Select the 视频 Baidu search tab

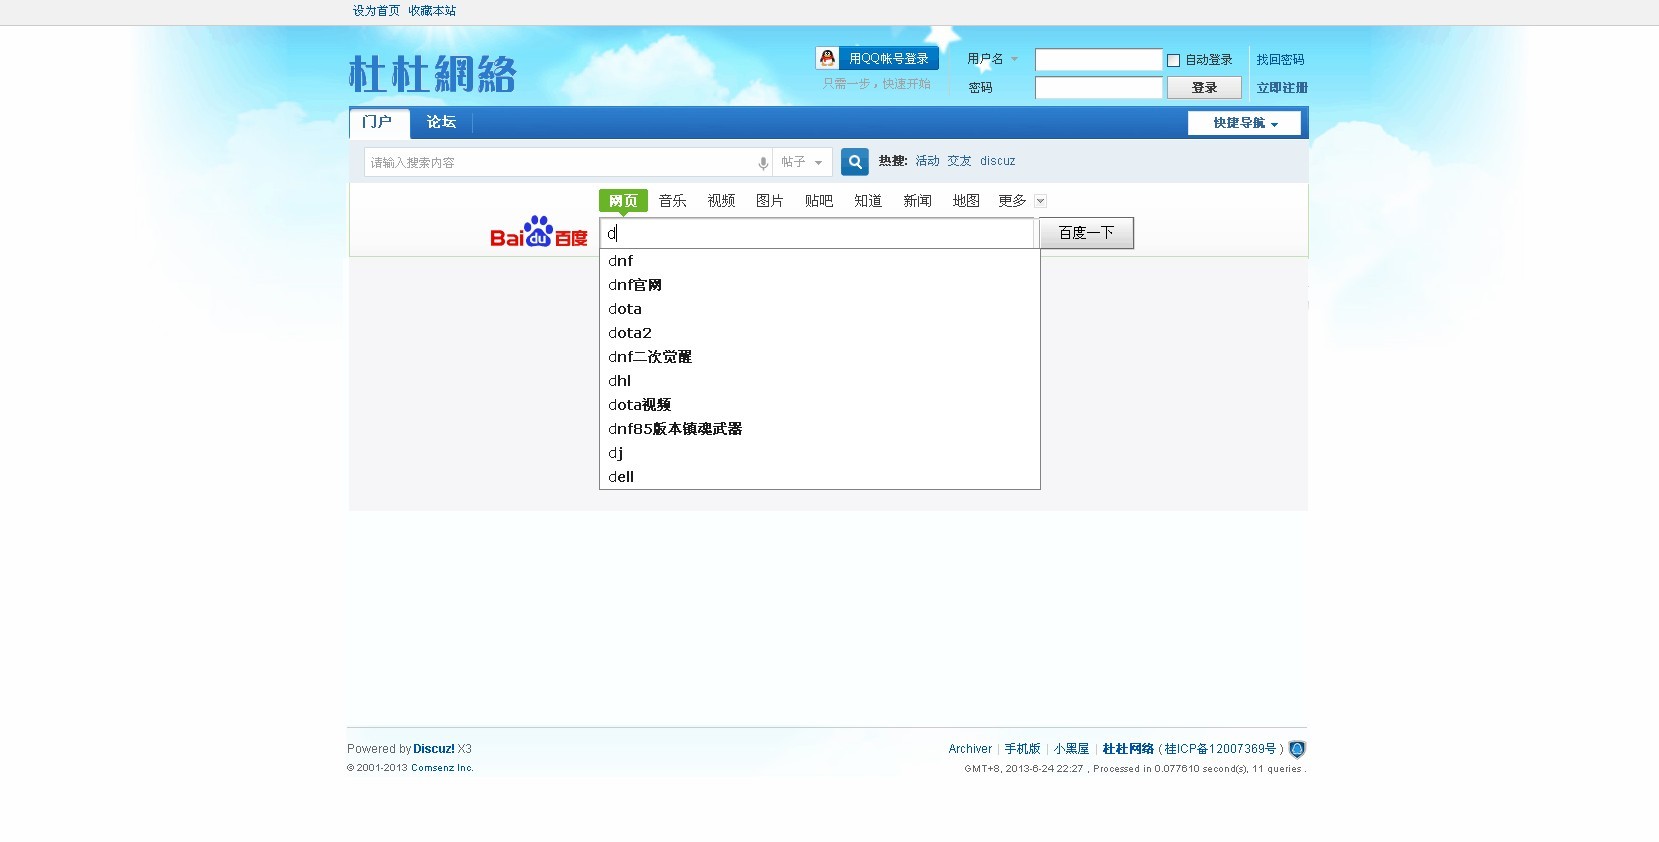(721, 201)
